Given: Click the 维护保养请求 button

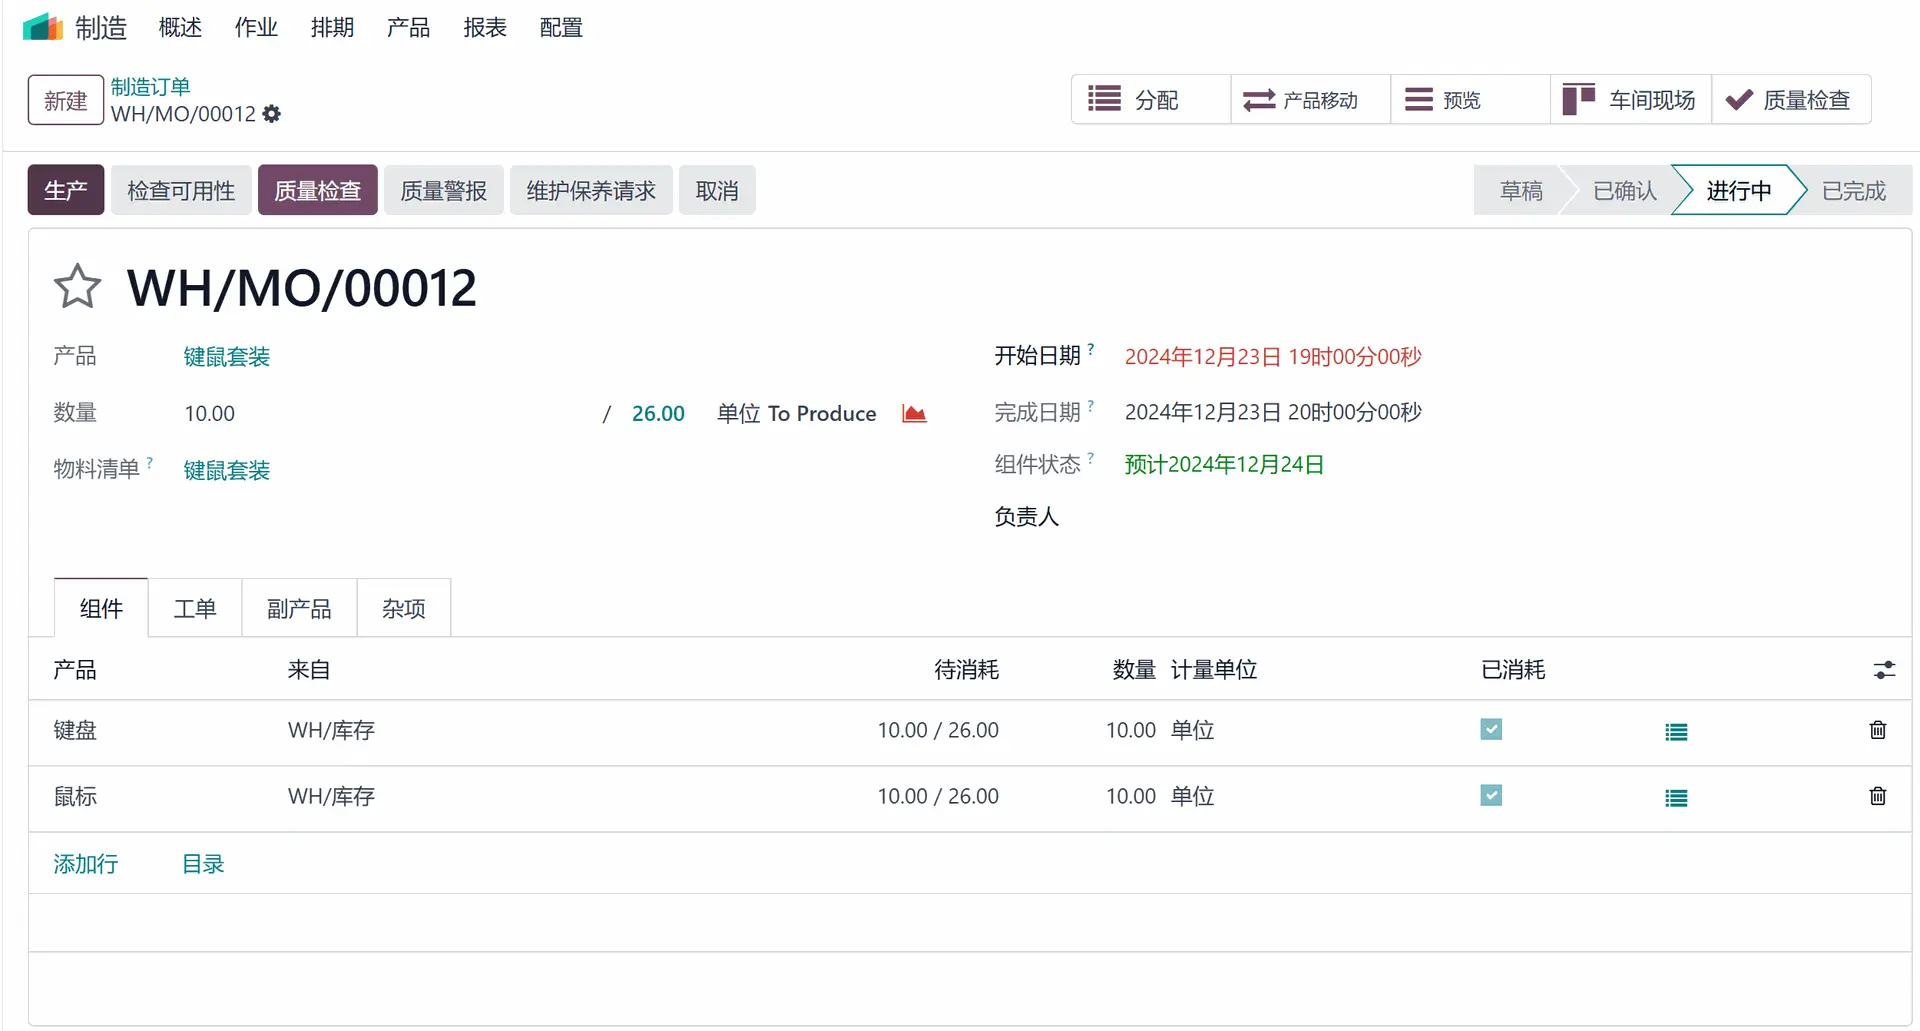Looking at the screenshot, I should [591, 190].
